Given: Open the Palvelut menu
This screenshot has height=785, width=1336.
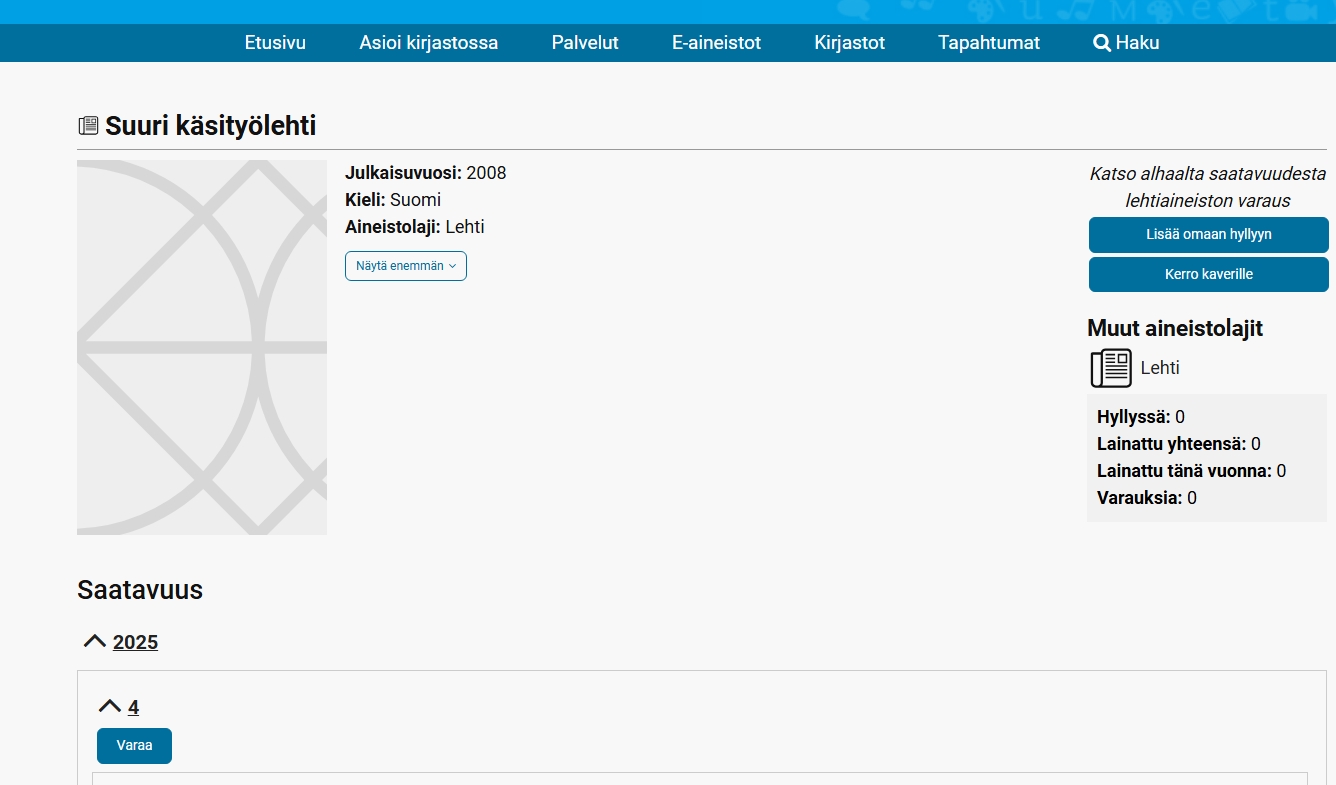Looking at the screenshot, I should click(x=585, y=43).
